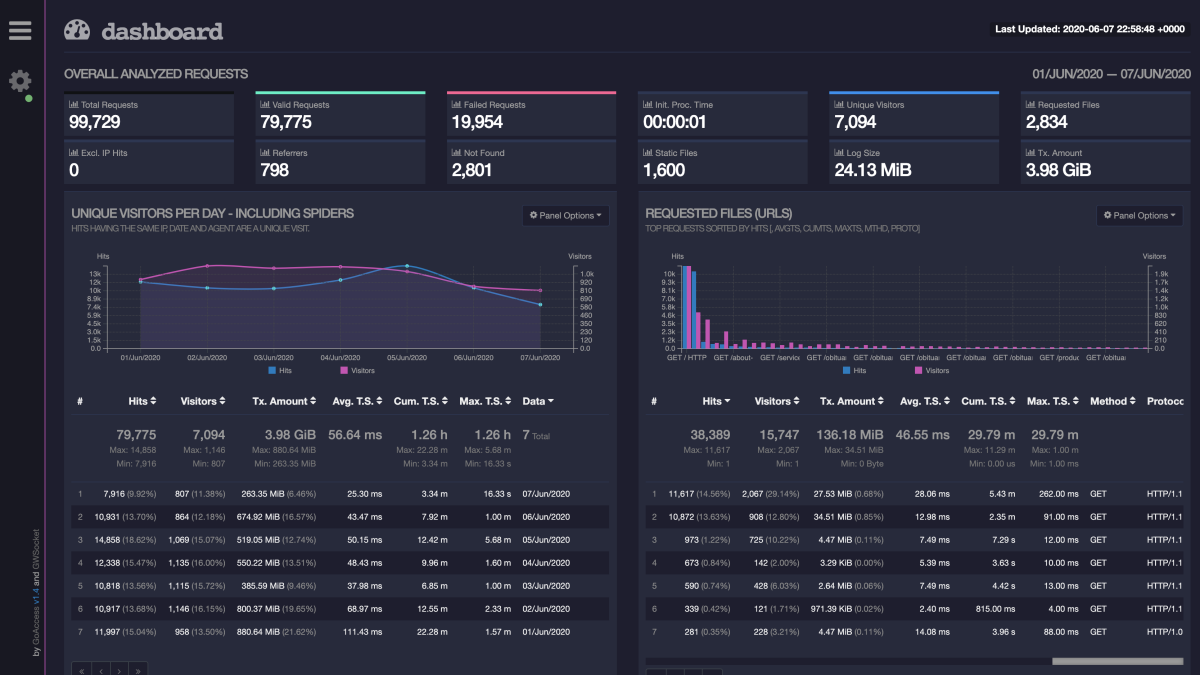Viewport: 1200px width, 675px height.
Task: Jump to last page of Unique Visitors table
Action: tap(138, 669)
